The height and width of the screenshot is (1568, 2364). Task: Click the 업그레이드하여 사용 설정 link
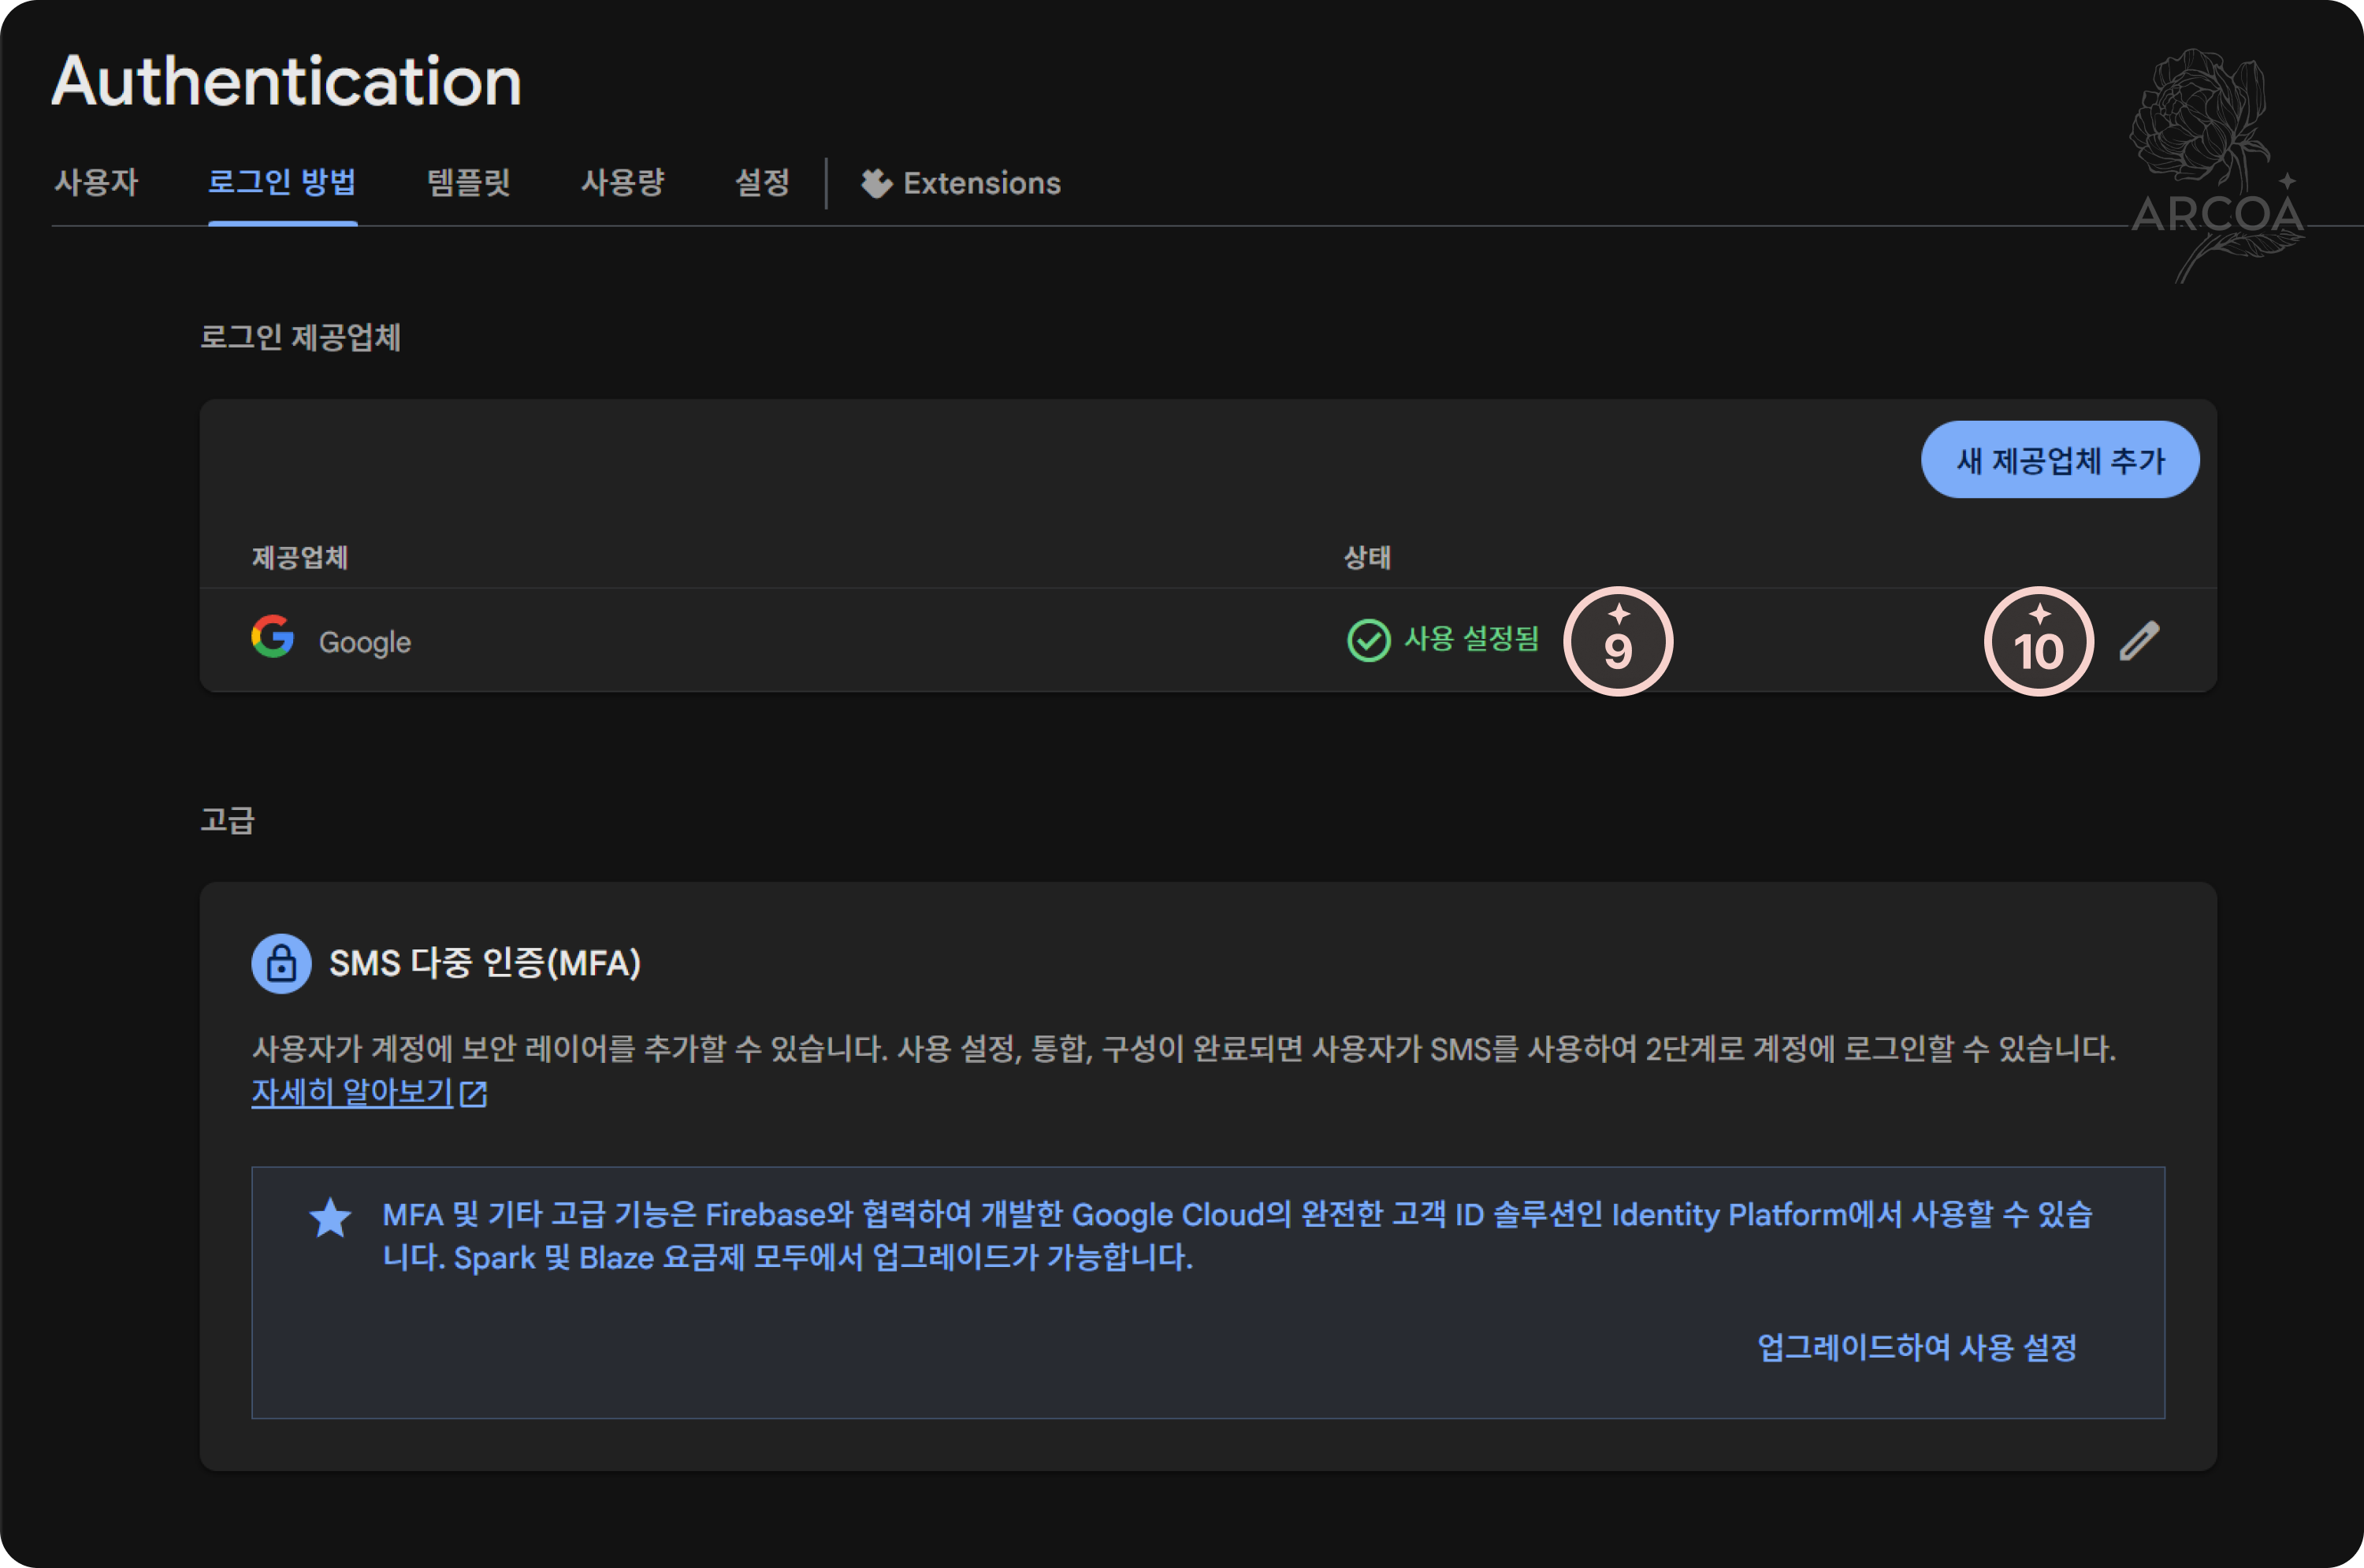pos(1916,1347)
